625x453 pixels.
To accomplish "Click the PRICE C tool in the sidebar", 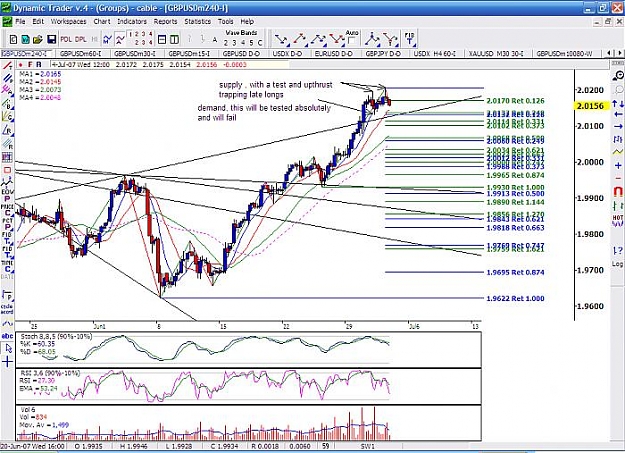I will (x=7, y=211).
